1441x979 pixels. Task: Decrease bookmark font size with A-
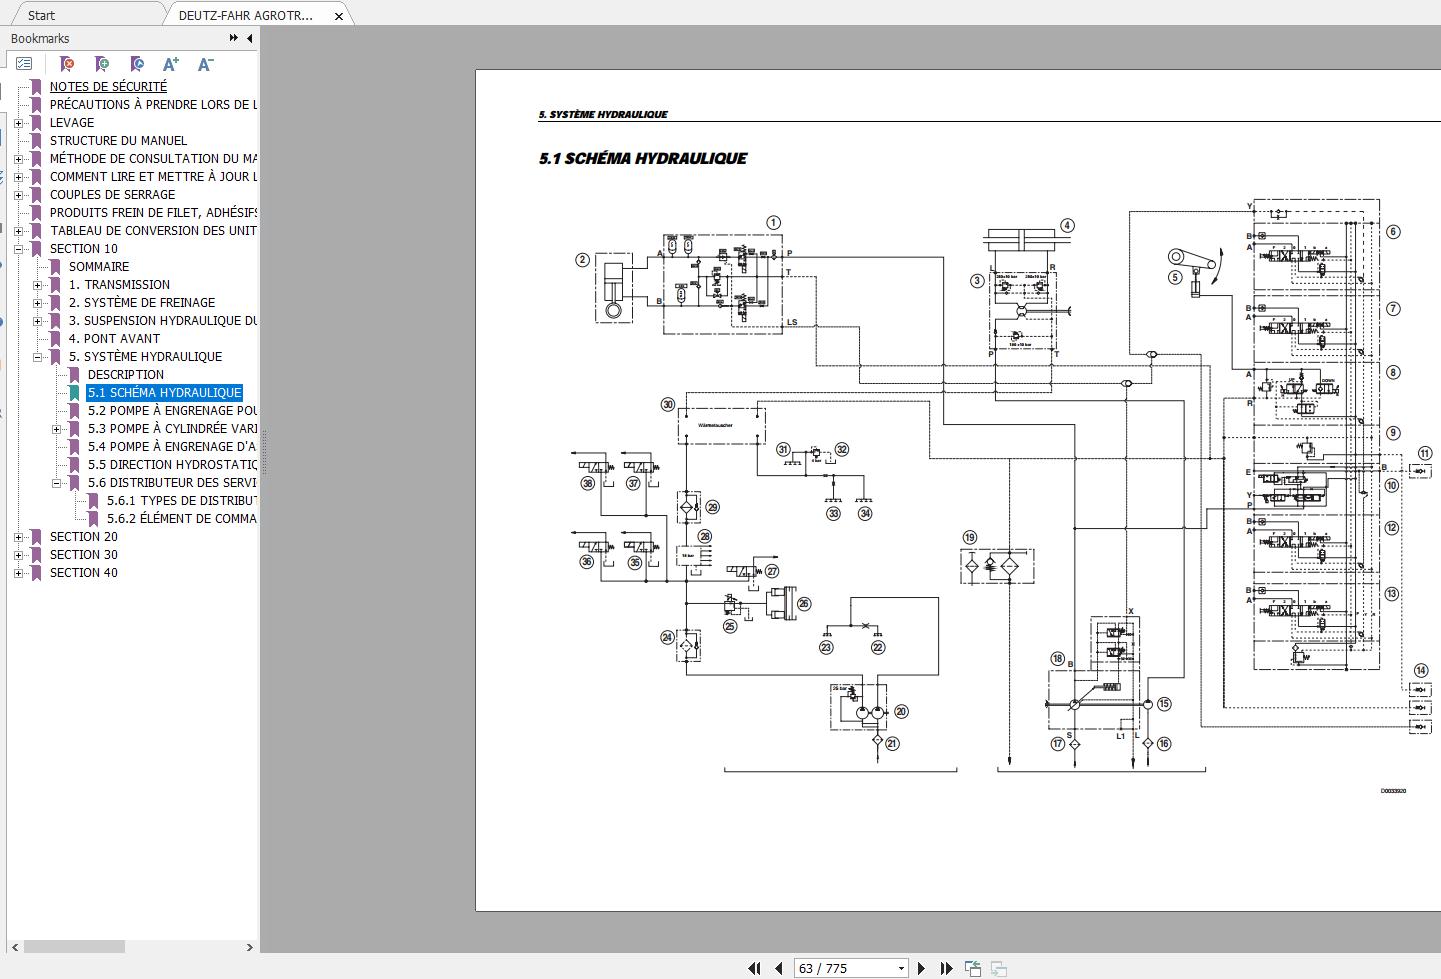point(205,64)
